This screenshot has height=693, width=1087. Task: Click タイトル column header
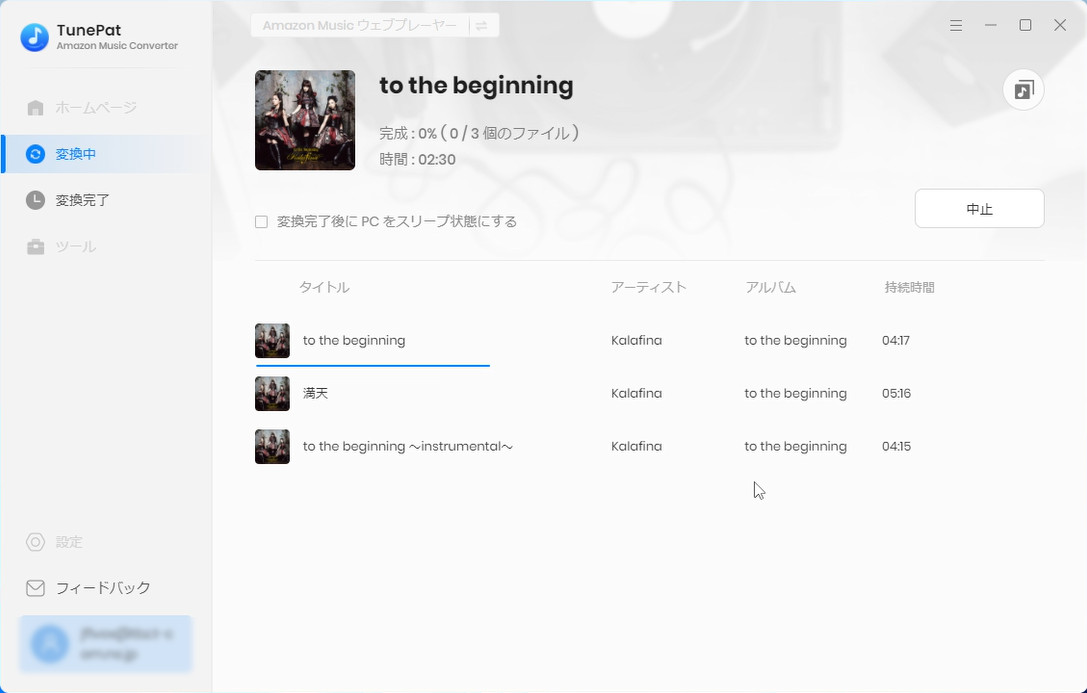point(324,288)
